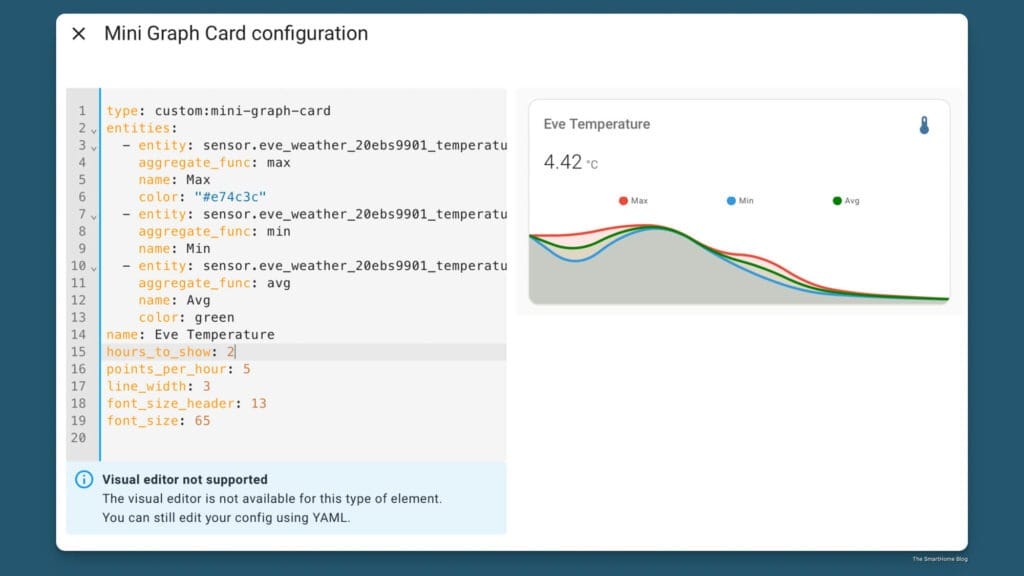The image size is (1024, 576).
Task: Click the hours_to_show value field
Action: tap(231, 351)
